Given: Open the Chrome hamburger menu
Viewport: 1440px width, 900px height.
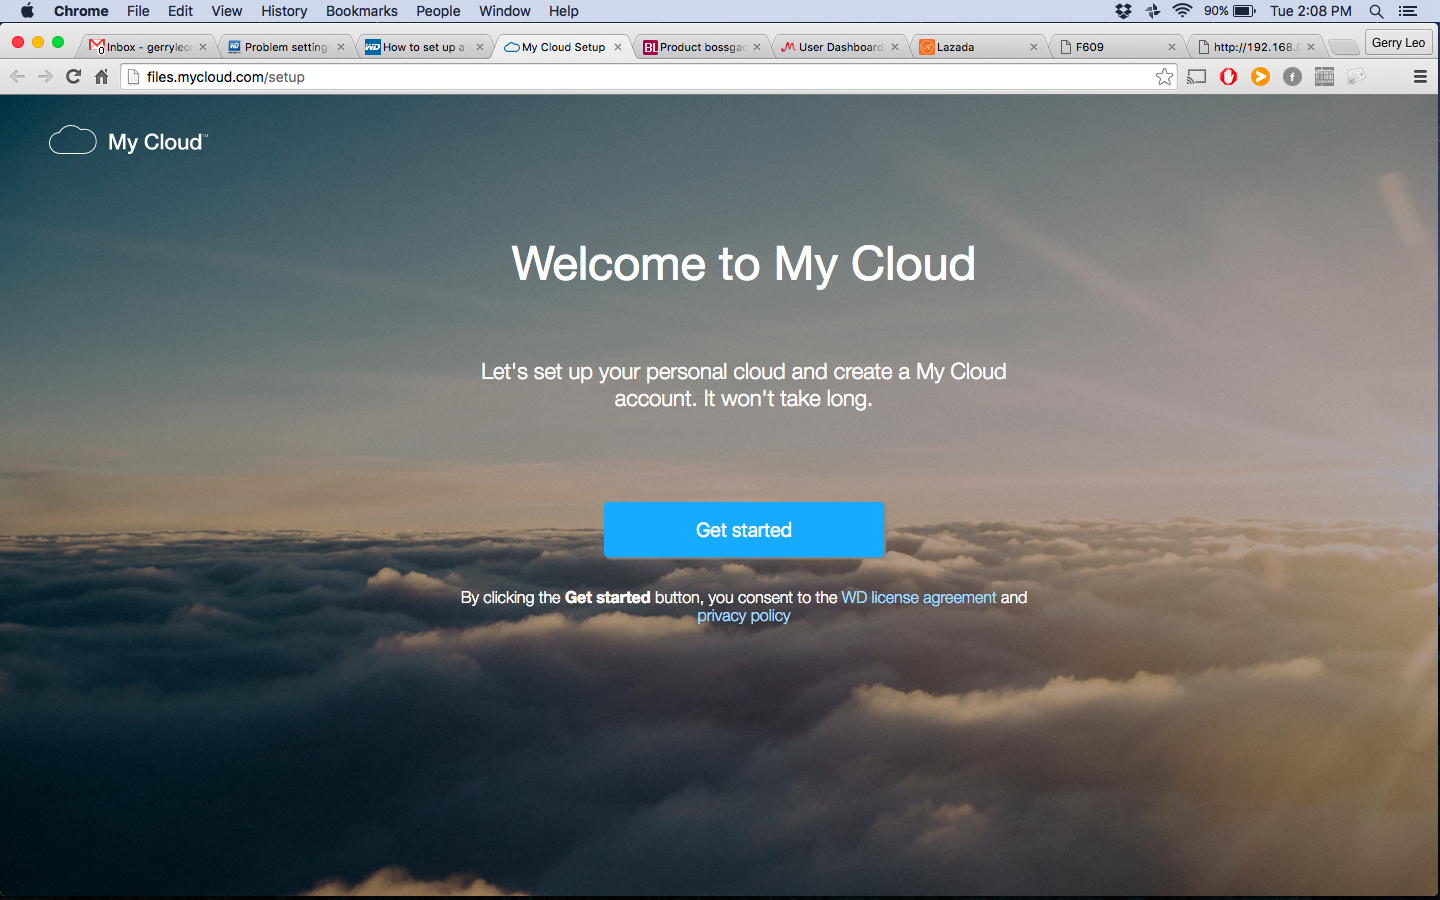Looking at the screenshot, I should pyautogui.click(x=1420, y=77).
